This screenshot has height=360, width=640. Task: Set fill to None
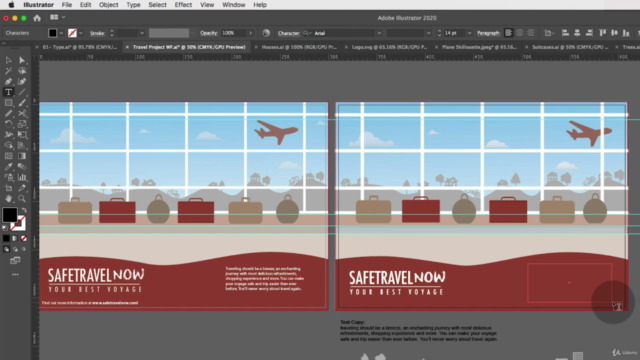[x=24, y=238]
